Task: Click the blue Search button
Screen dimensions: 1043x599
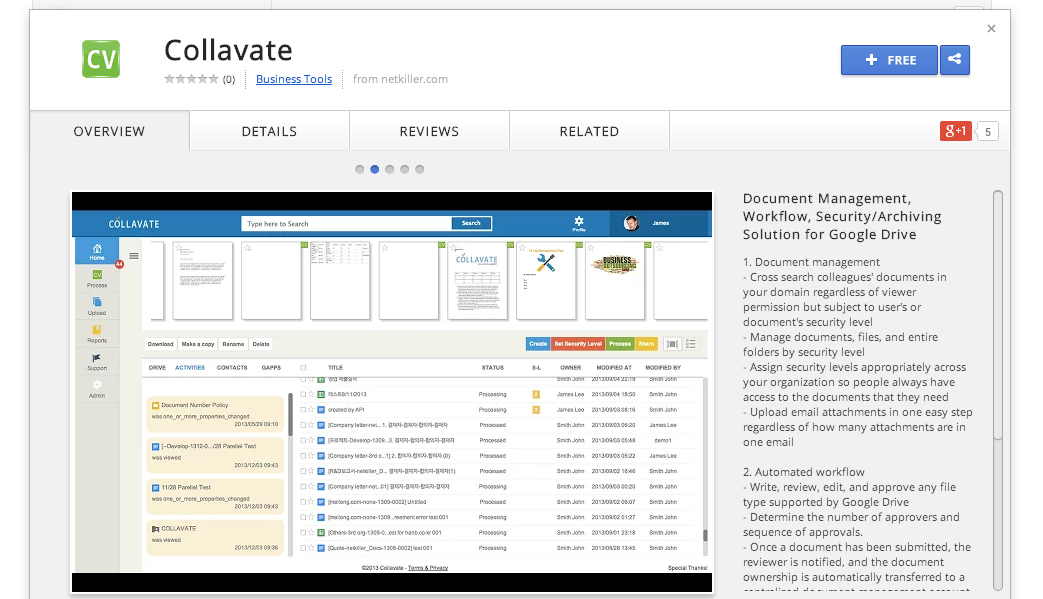Action: [x=471, y=223]
